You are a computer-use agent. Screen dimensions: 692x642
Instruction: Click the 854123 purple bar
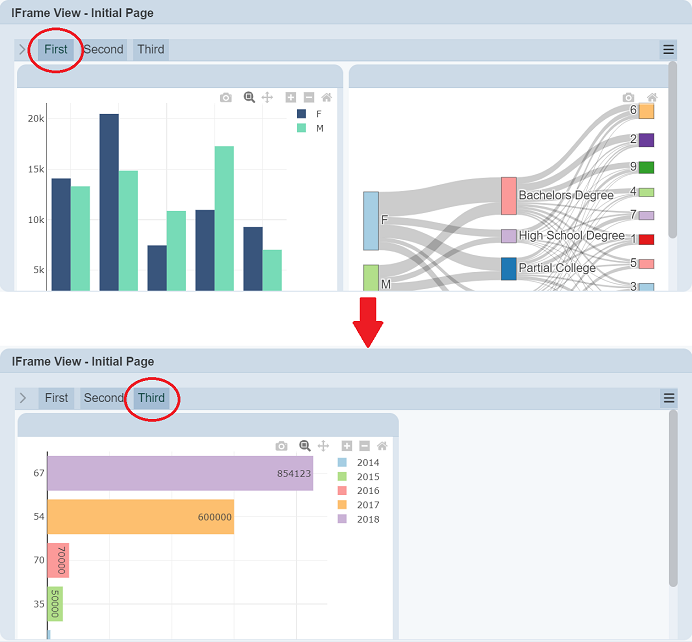tap(180, 473)
